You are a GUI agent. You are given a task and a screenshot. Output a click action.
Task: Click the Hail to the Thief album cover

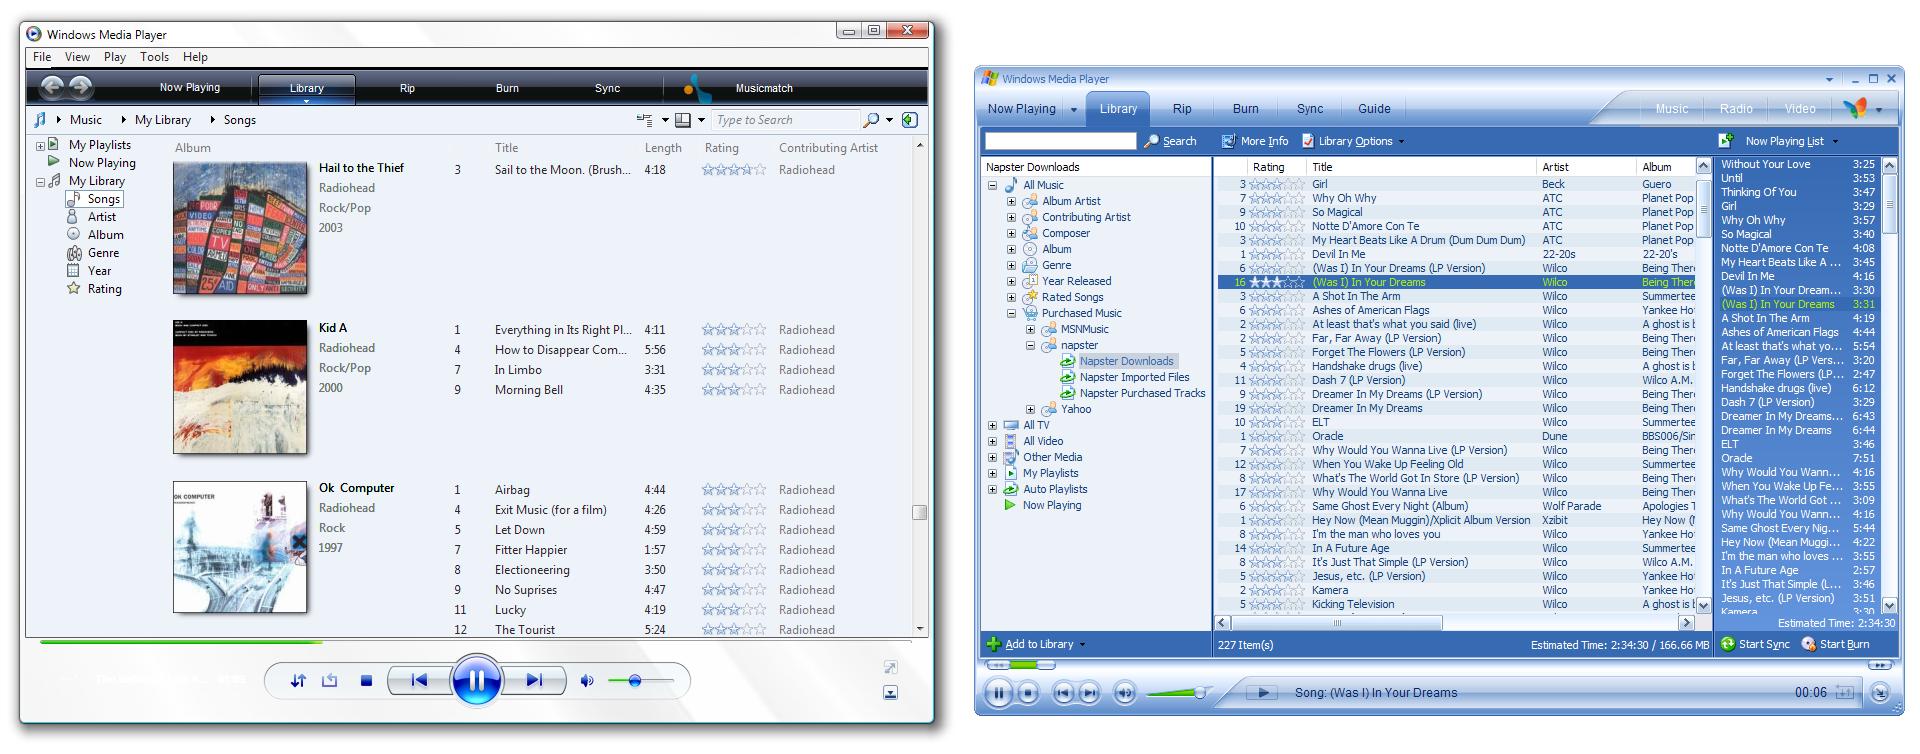pyautogui.click(x=240, y=229)
